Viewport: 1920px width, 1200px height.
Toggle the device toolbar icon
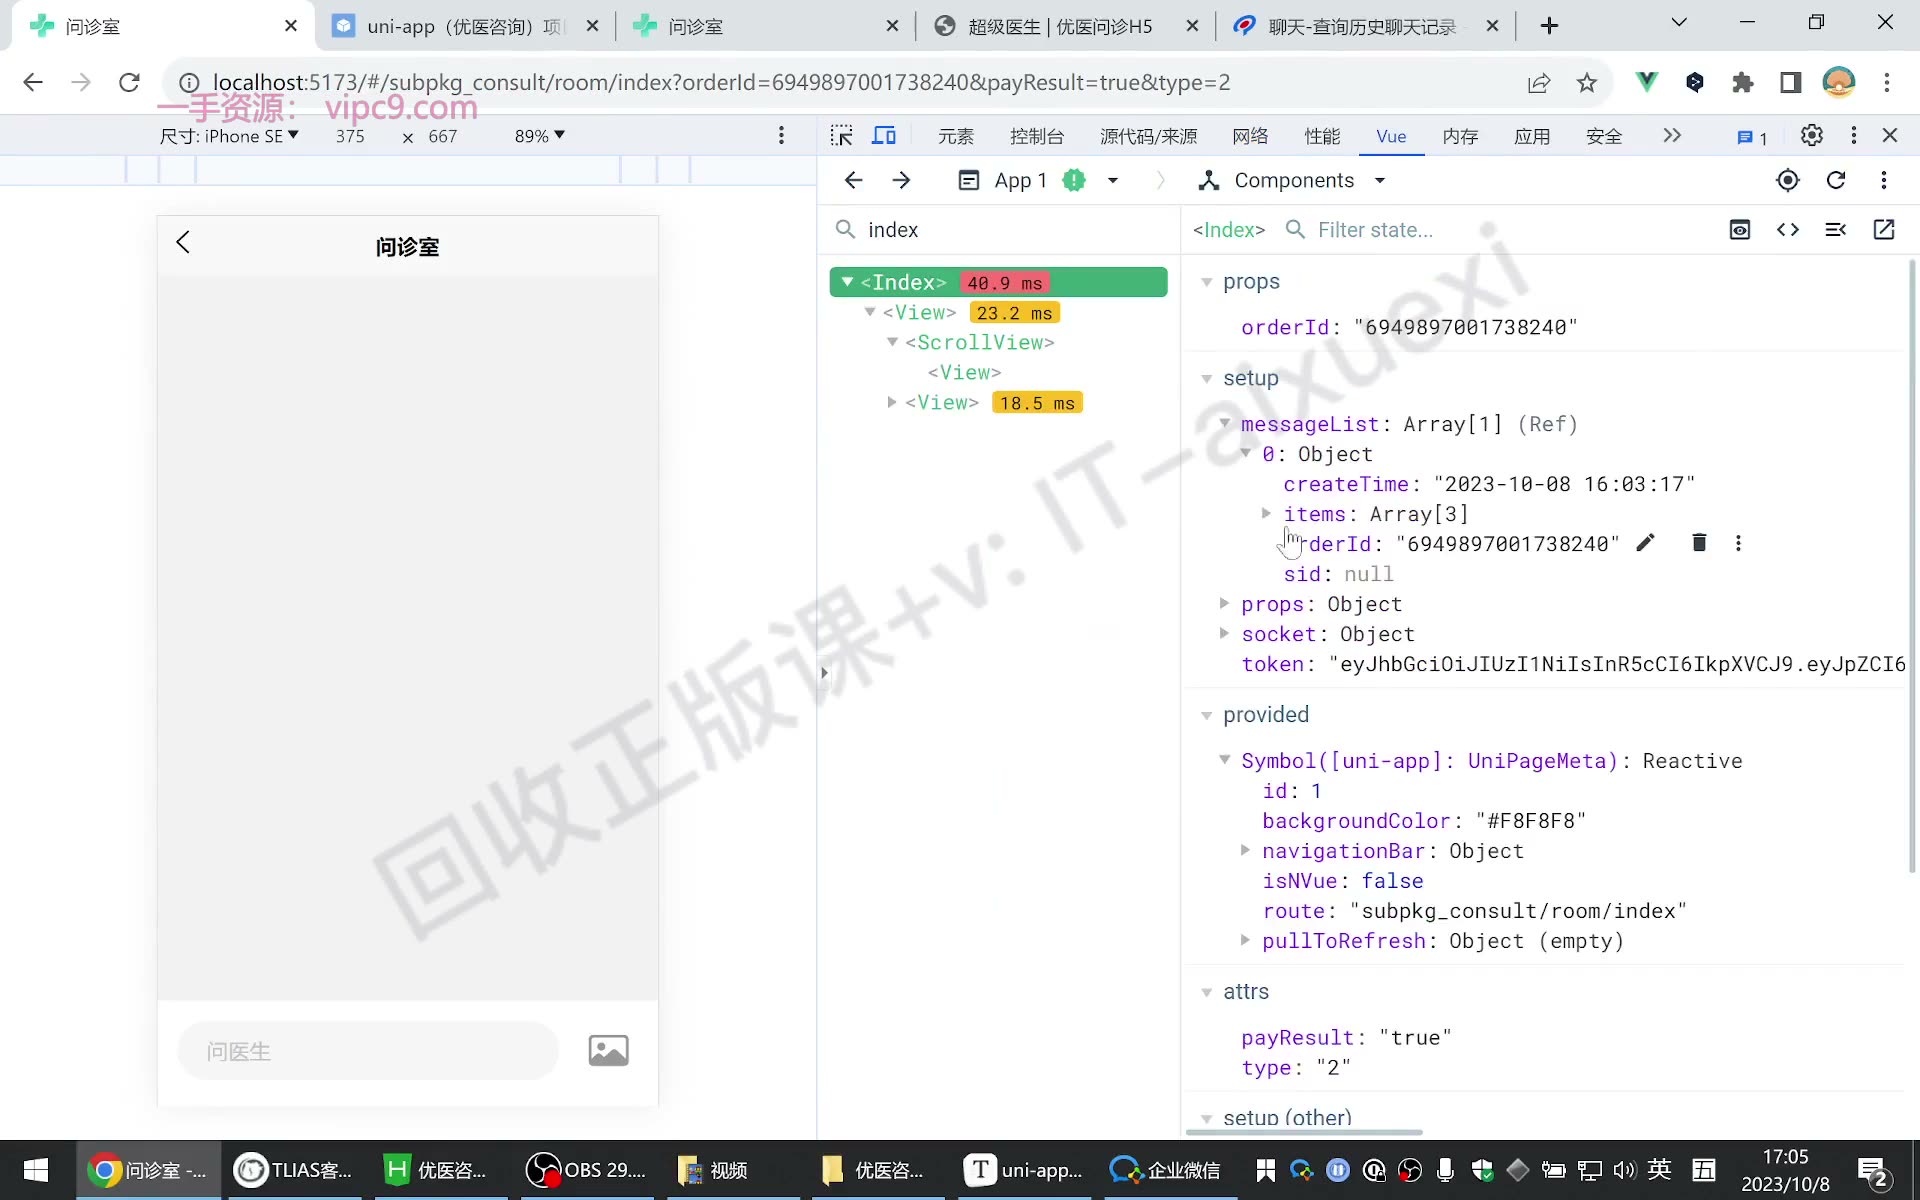pos(884,136)
